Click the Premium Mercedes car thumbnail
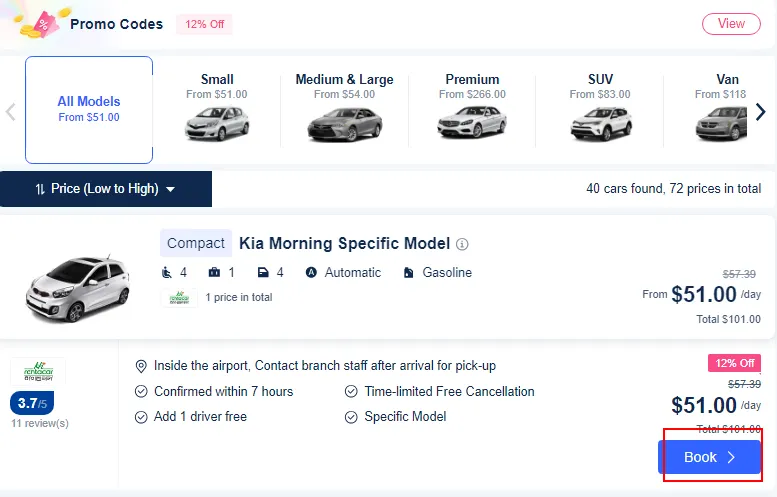 [x=472, y=123]
